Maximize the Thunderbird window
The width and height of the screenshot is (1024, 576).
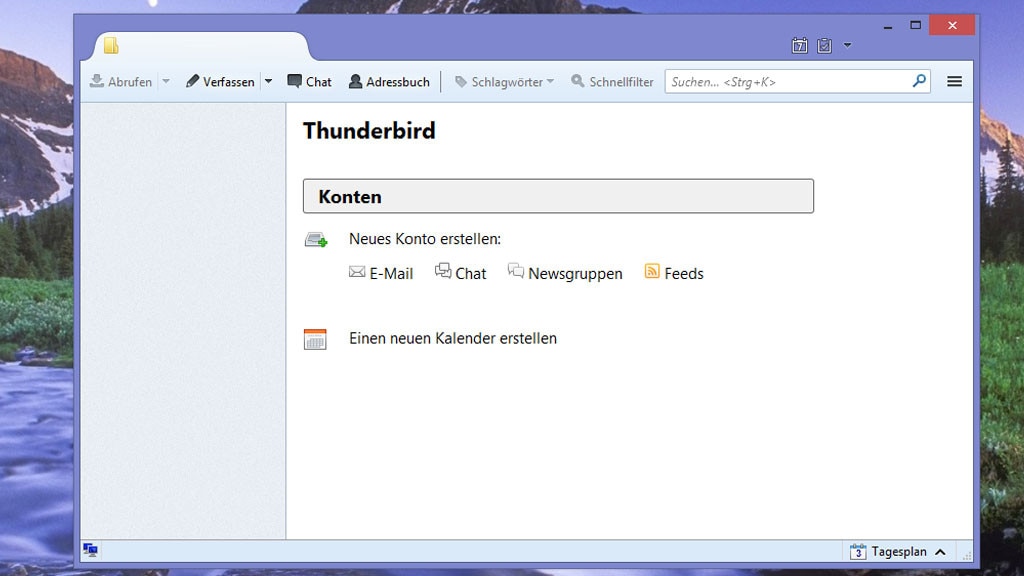[916, 25]
